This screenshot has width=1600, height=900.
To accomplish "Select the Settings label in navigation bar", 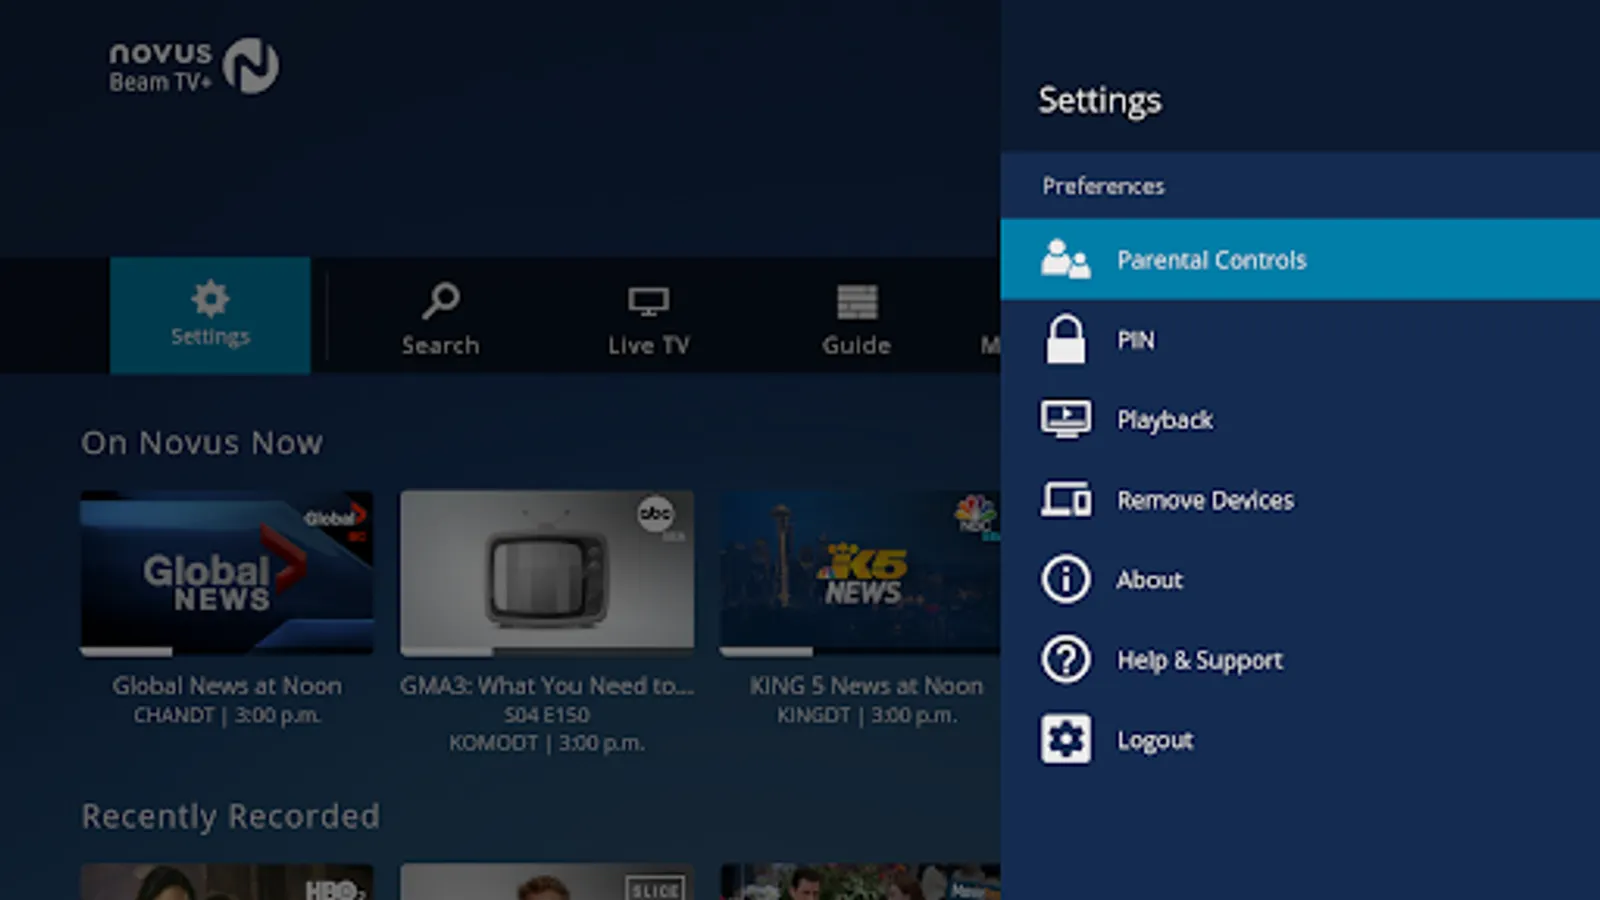I will pos(210,337).
